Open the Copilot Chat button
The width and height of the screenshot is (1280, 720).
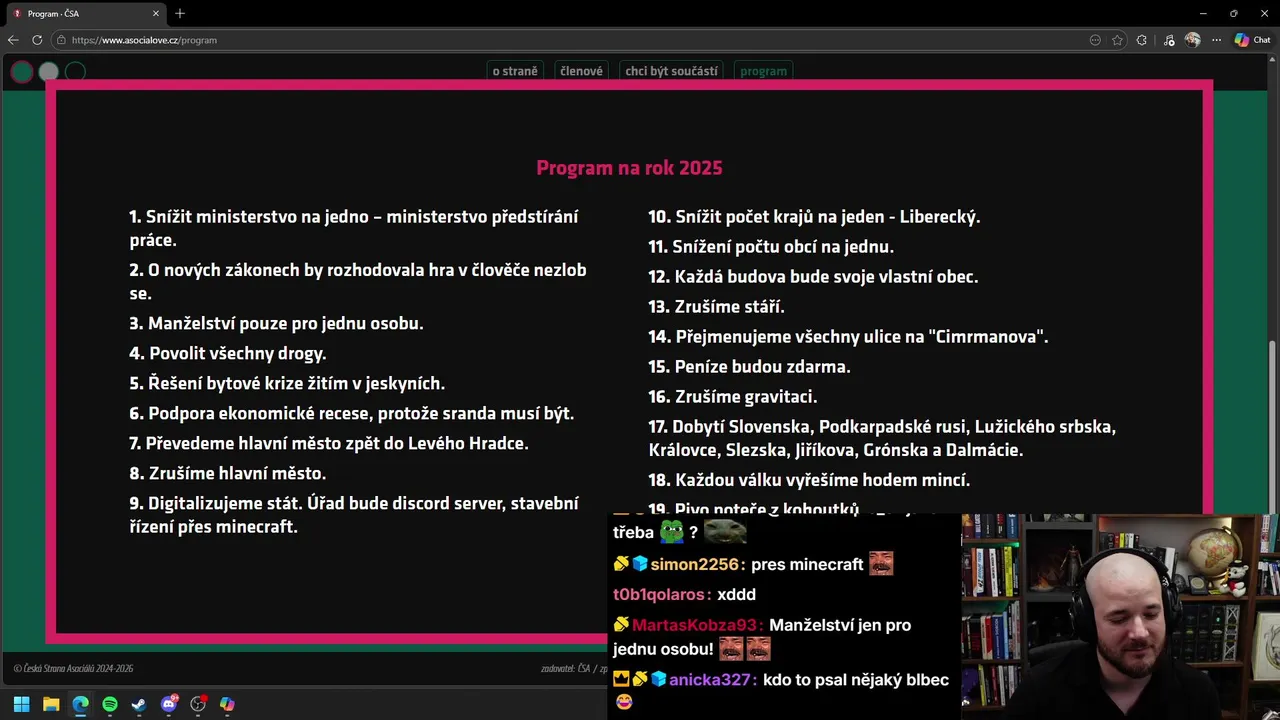1253,40
